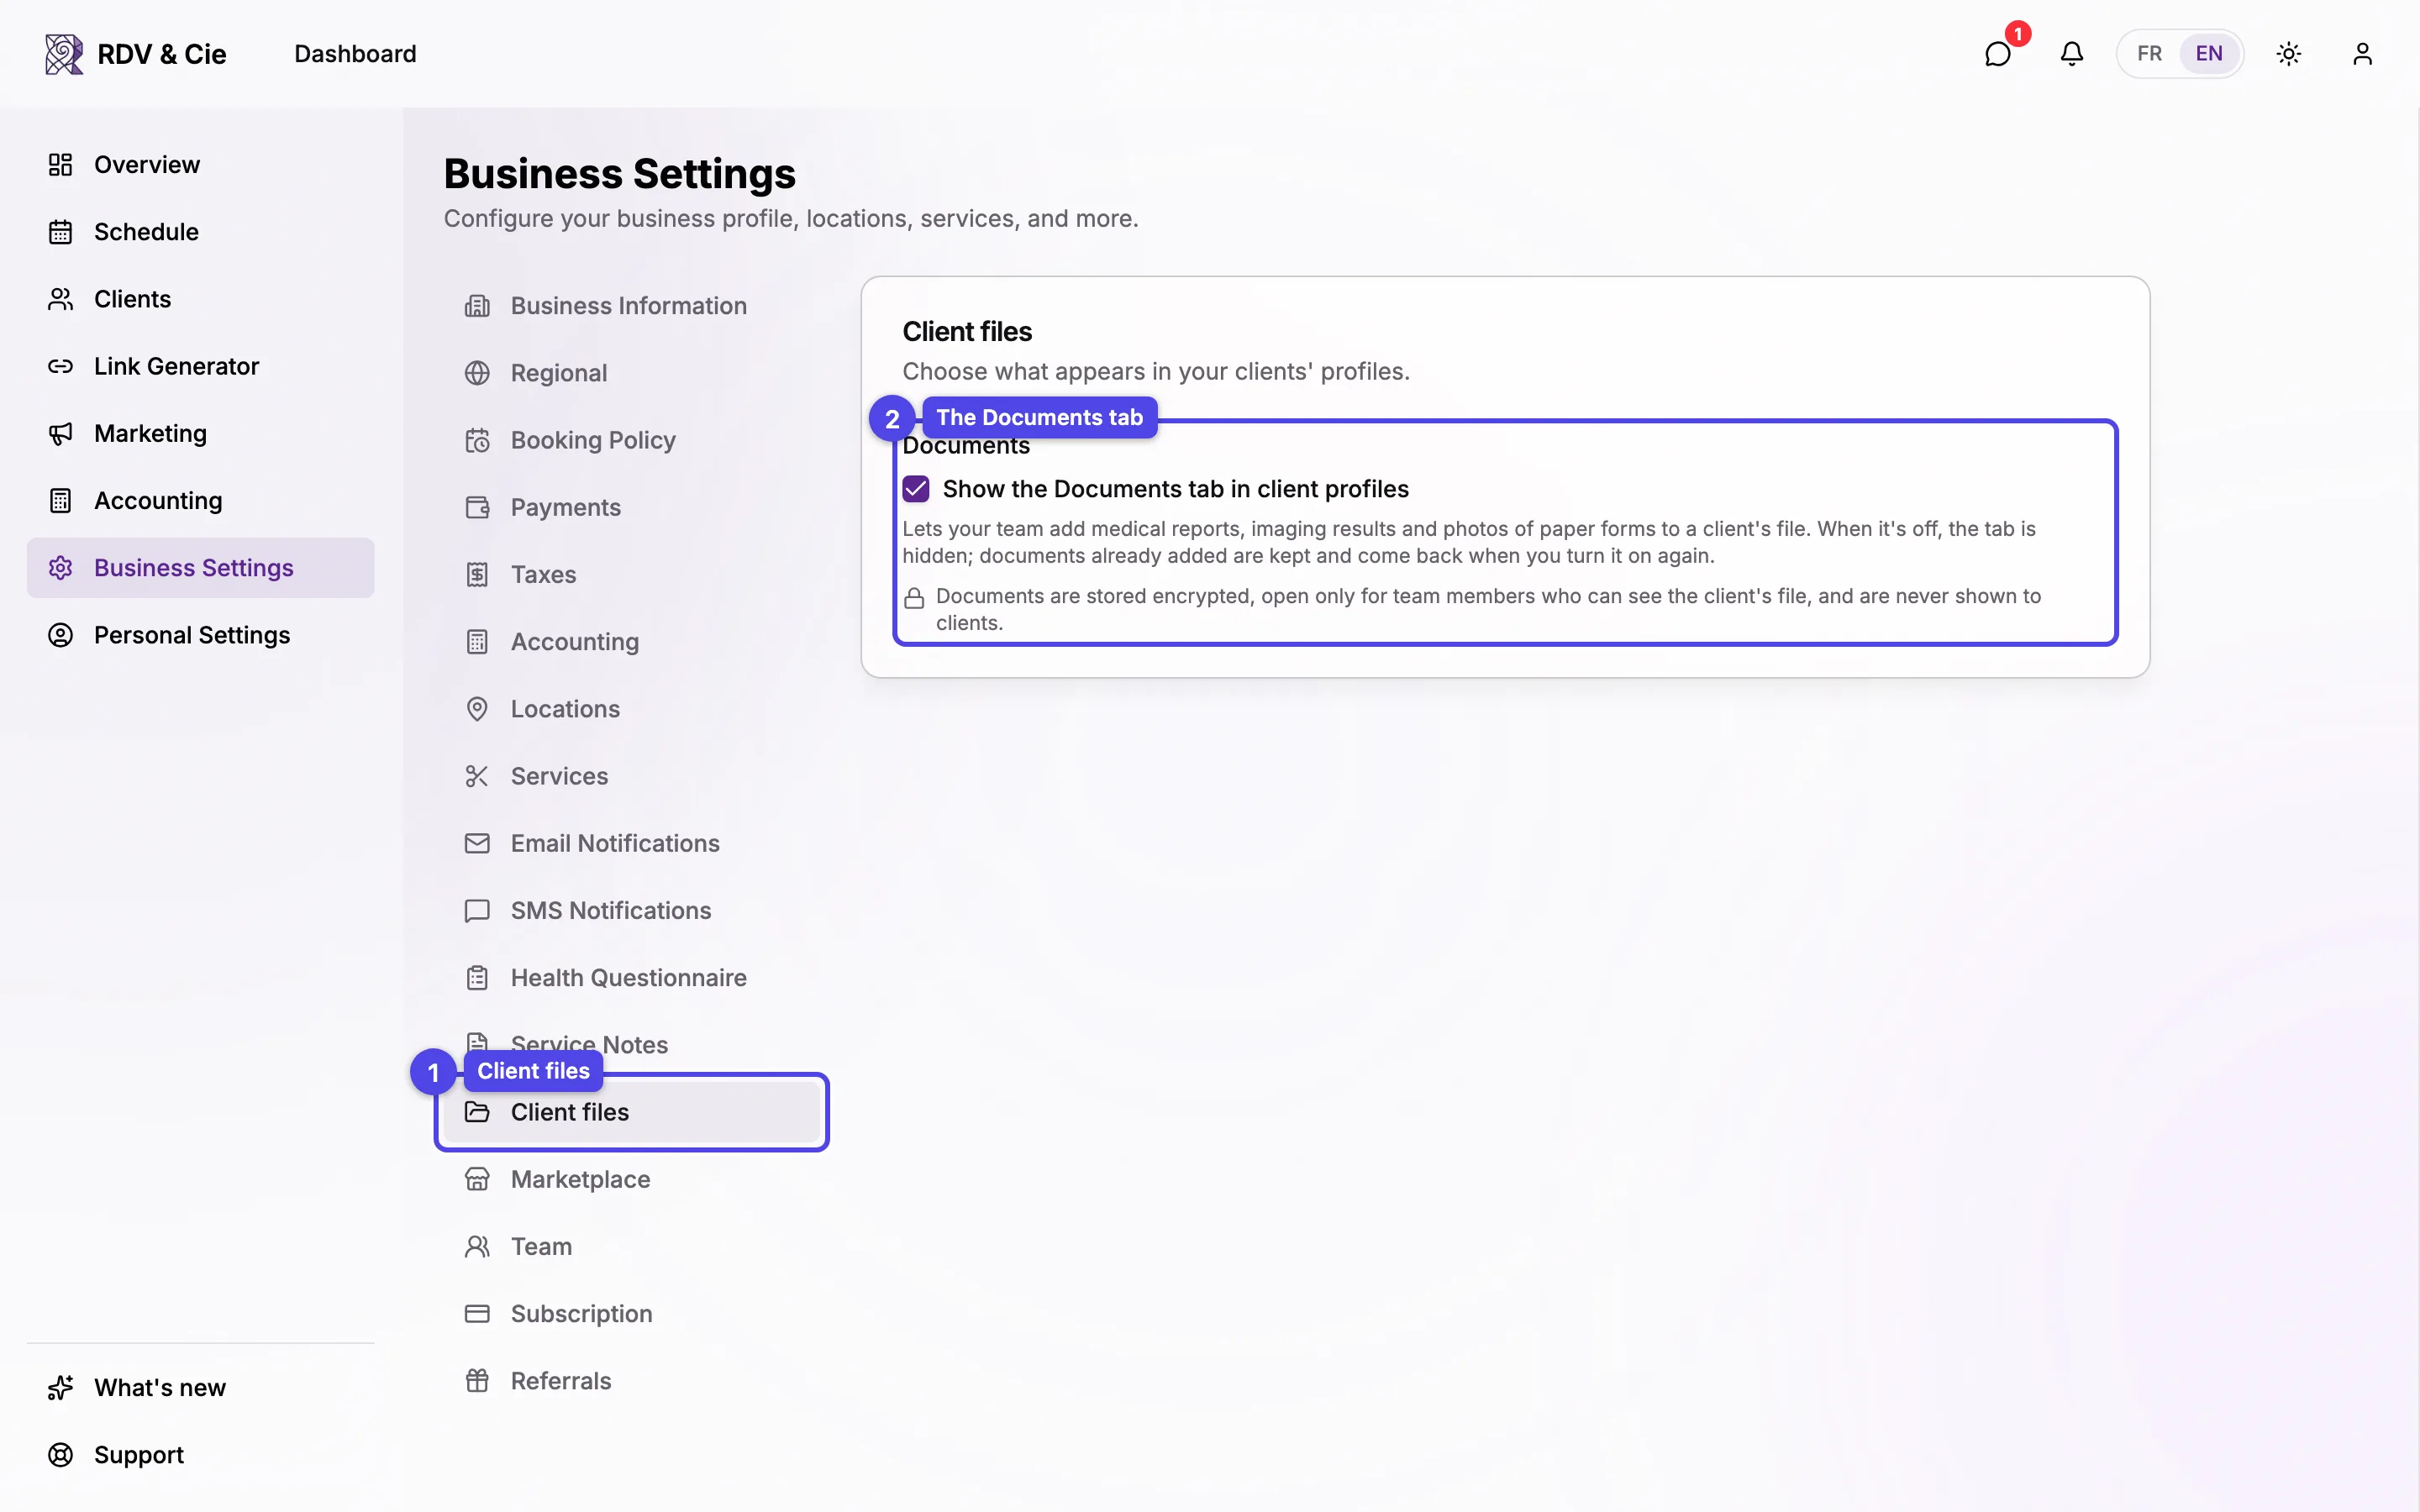Switch language to EN

(x=2209, y=54)
